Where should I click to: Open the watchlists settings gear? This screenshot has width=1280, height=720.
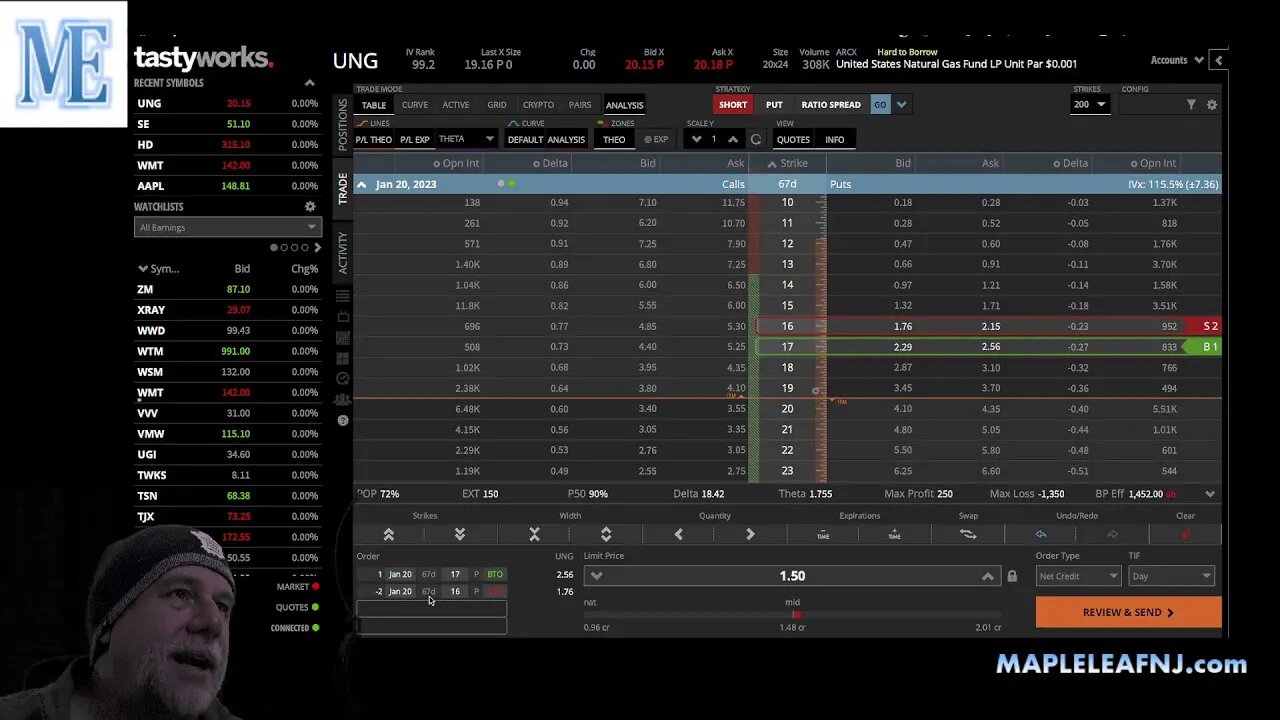(310, 206)
